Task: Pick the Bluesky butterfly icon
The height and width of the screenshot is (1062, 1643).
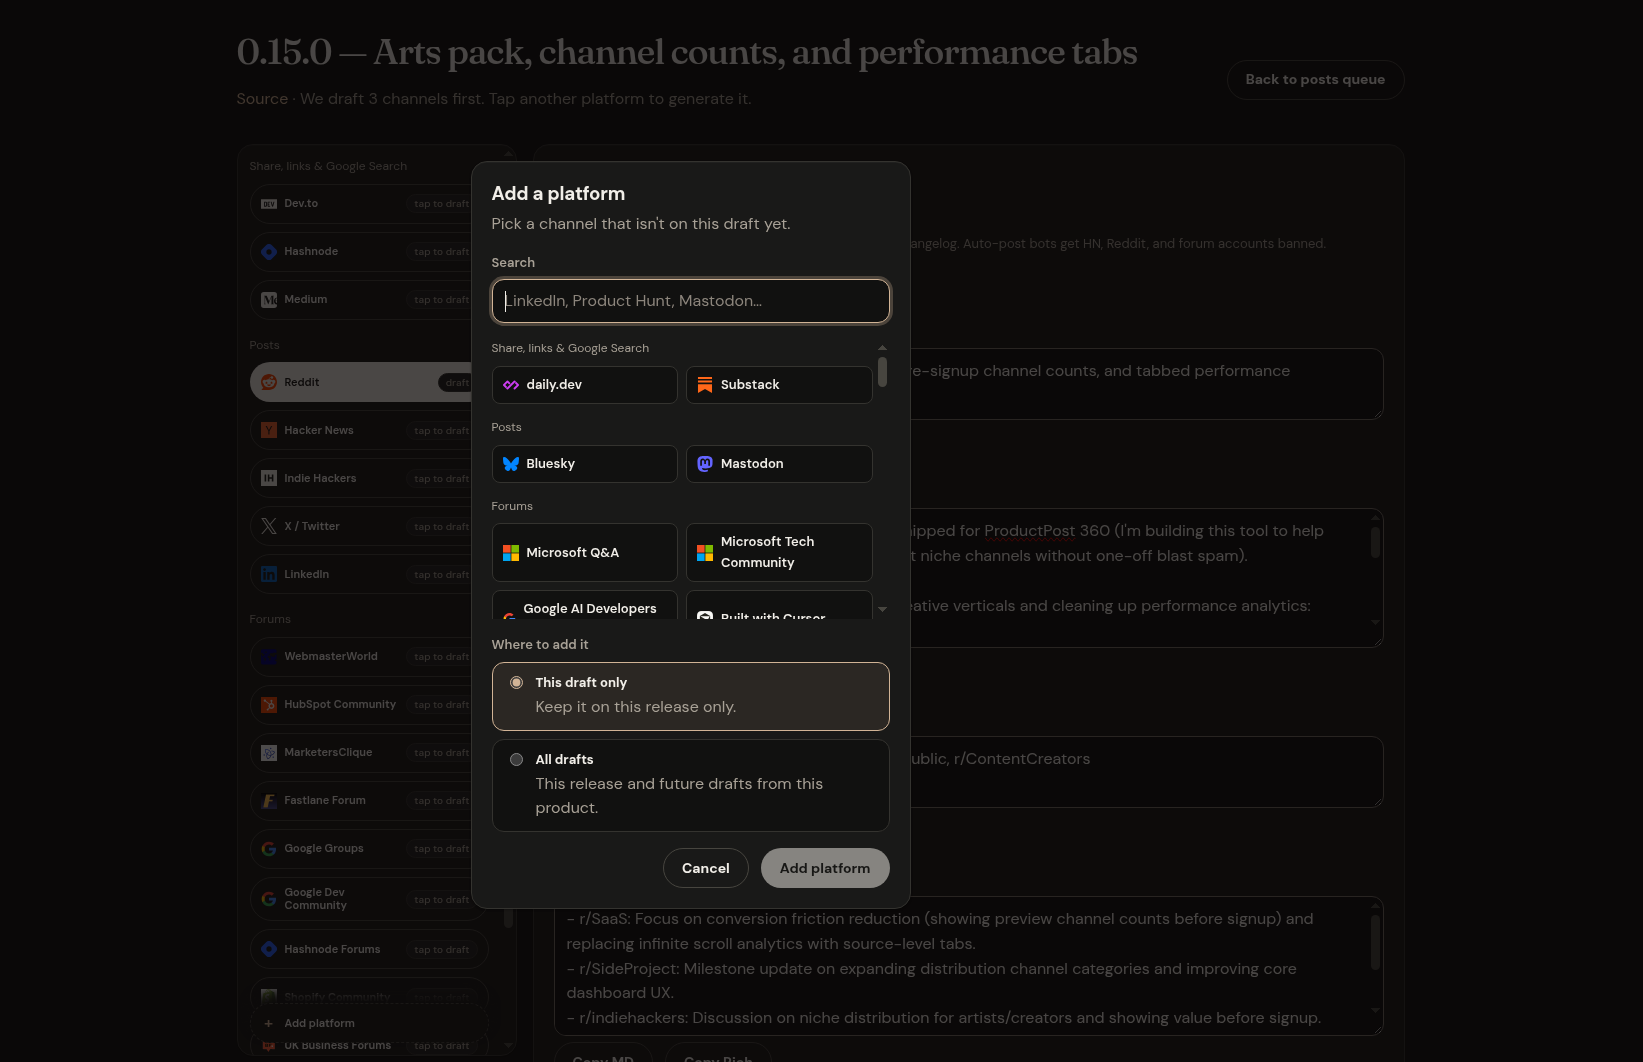Action: (x=511, y=464)
